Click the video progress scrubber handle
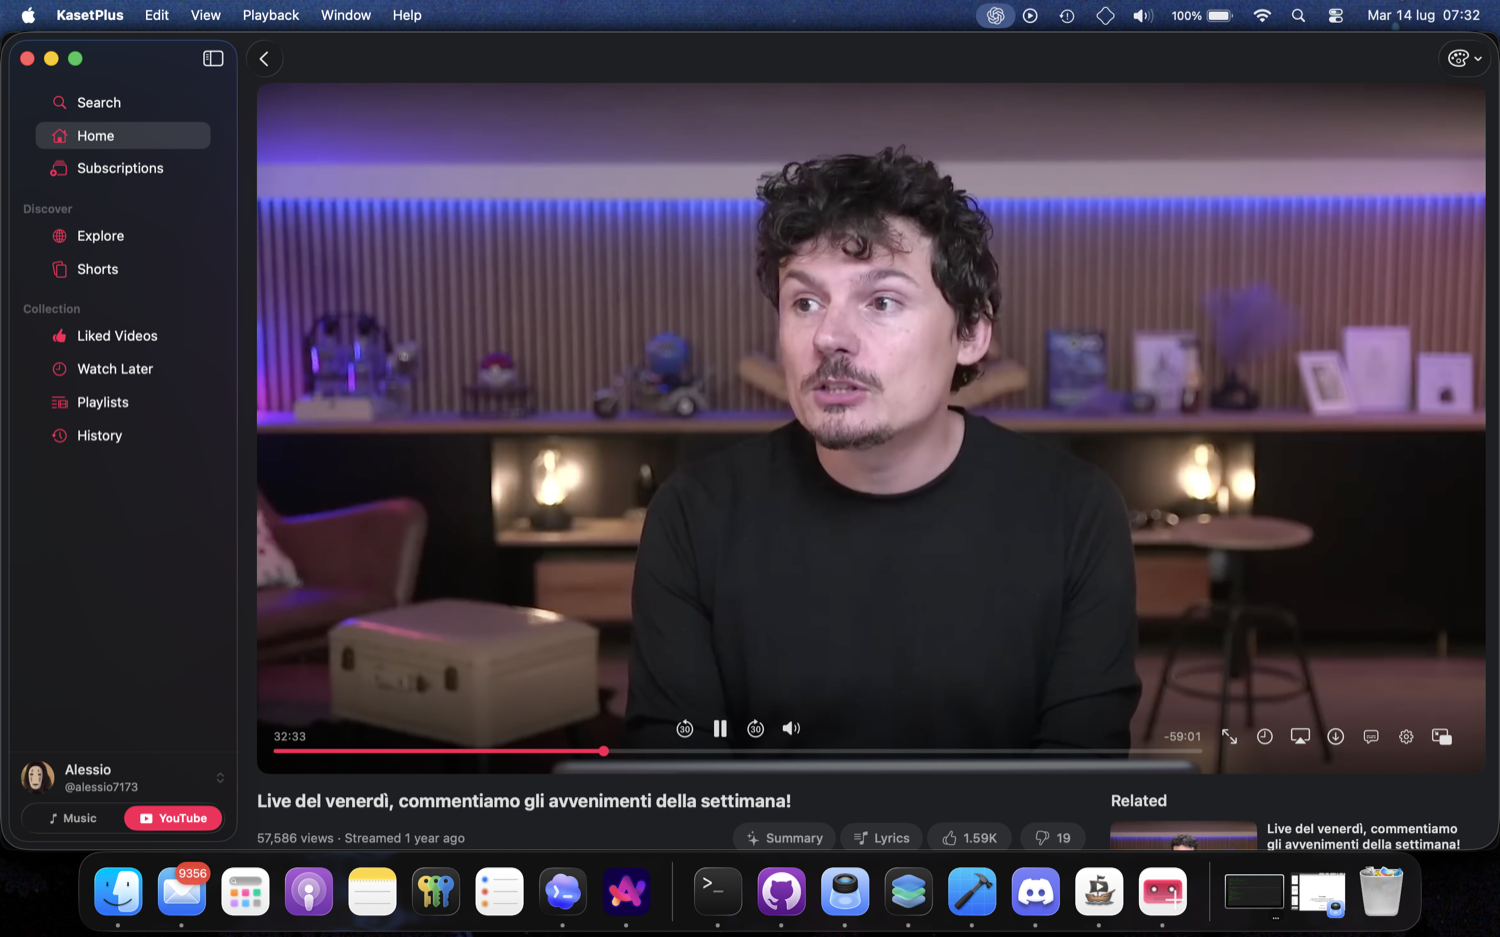1500x937 pixels. pos(604,751)
